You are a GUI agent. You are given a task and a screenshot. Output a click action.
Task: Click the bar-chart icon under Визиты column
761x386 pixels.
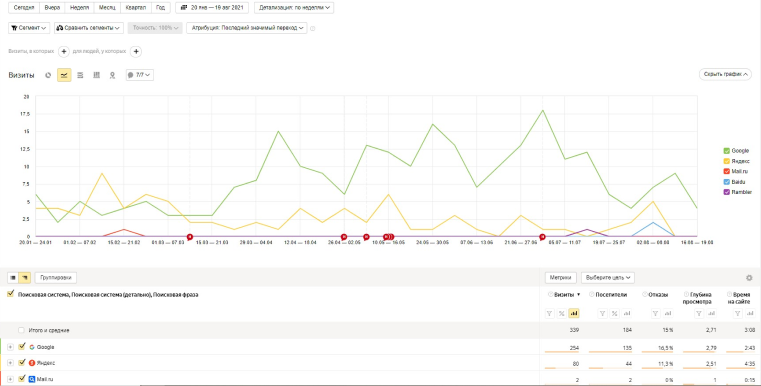pyautogui.click(x=574, y=314)
